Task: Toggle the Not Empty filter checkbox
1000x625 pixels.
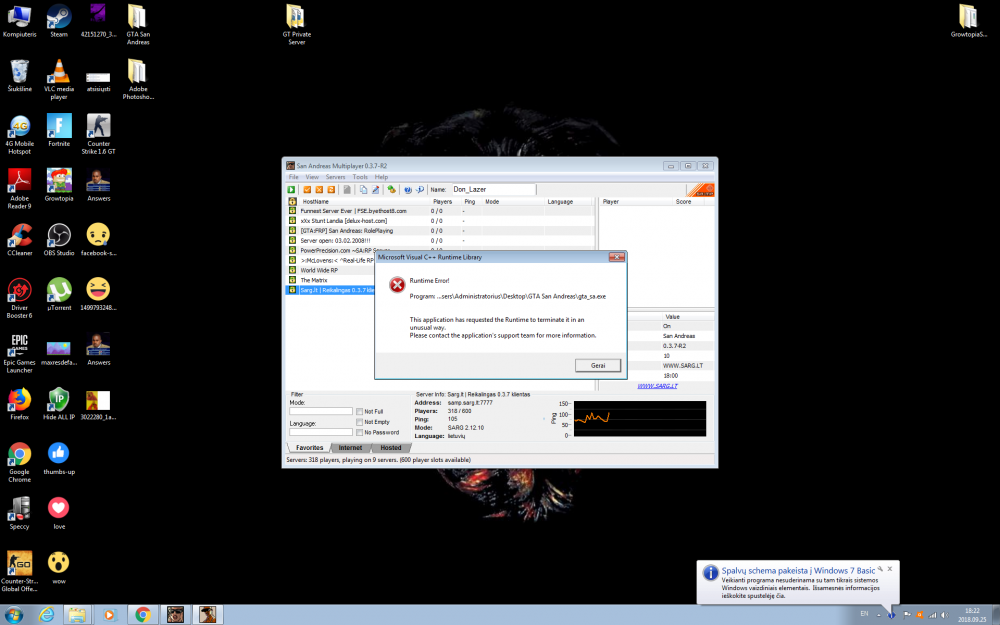Action: coord(360,422)
